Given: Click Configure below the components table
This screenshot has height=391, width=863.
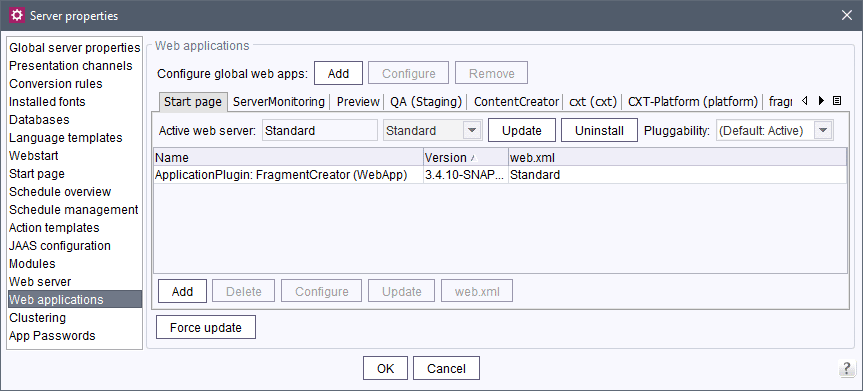Looking at the screenshot, I should pyautogui.click(x=321, y=291).
